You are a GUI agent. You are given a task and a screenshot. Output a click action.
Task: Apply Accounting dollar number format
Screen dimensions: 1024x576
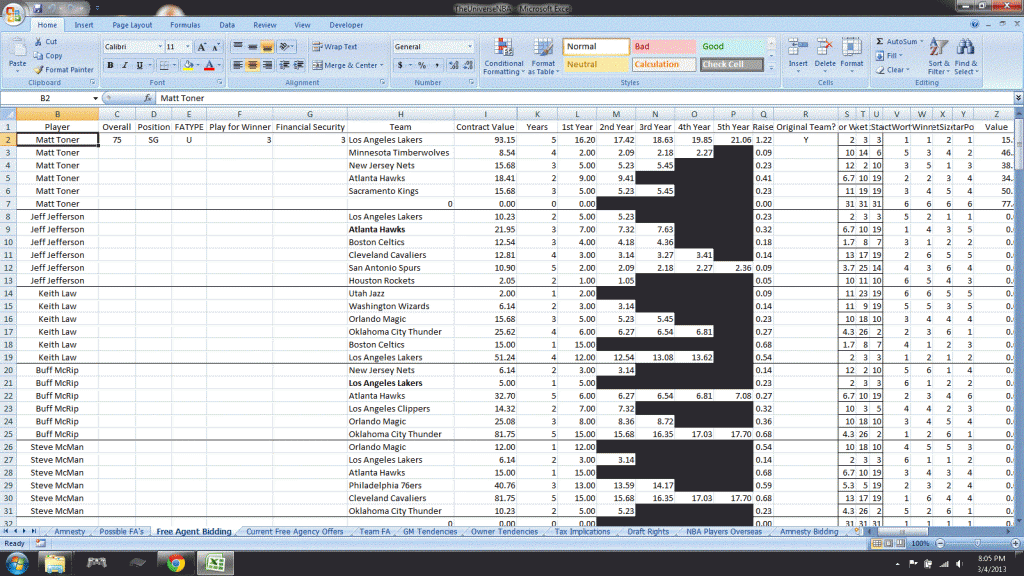400,65
